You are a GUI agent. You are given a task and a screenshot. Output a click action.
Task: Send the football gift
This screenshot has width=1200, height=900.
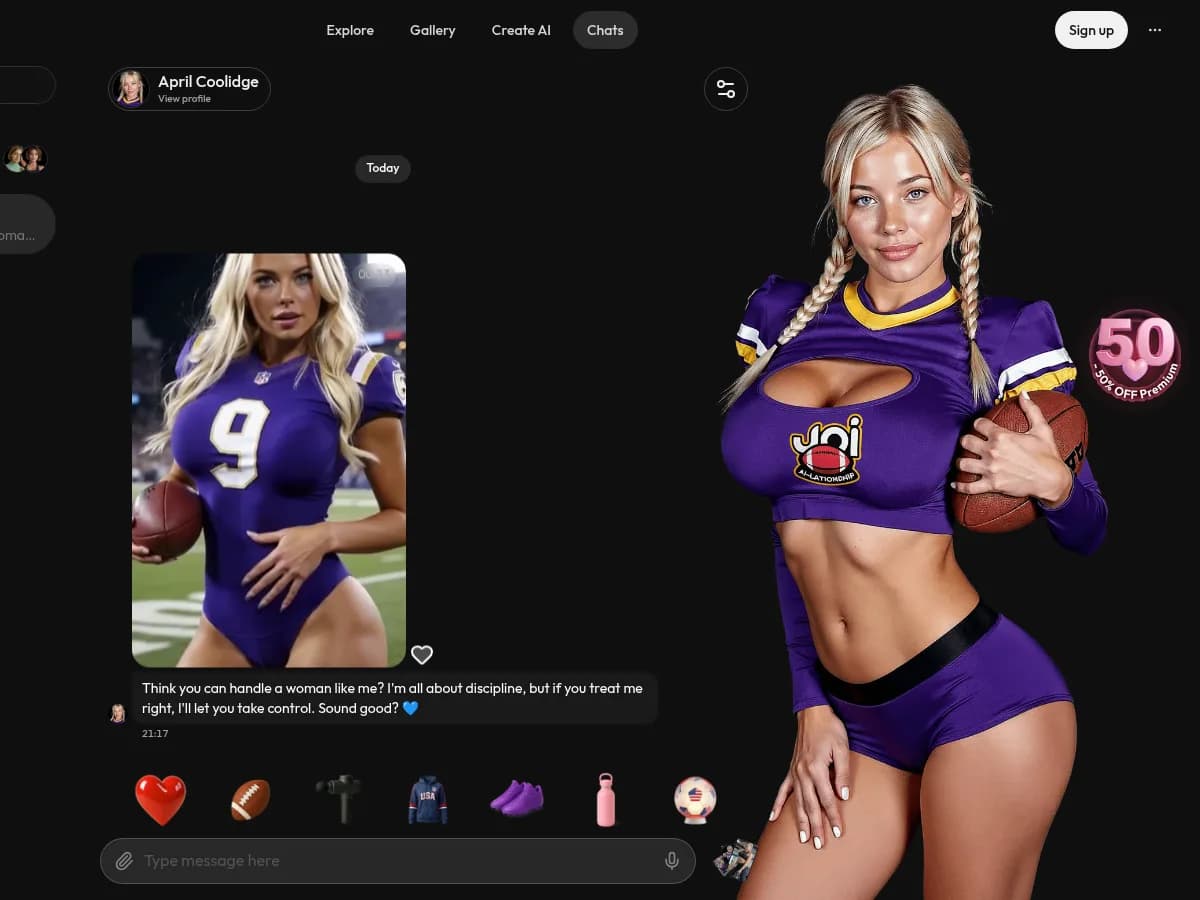(250, 800)
